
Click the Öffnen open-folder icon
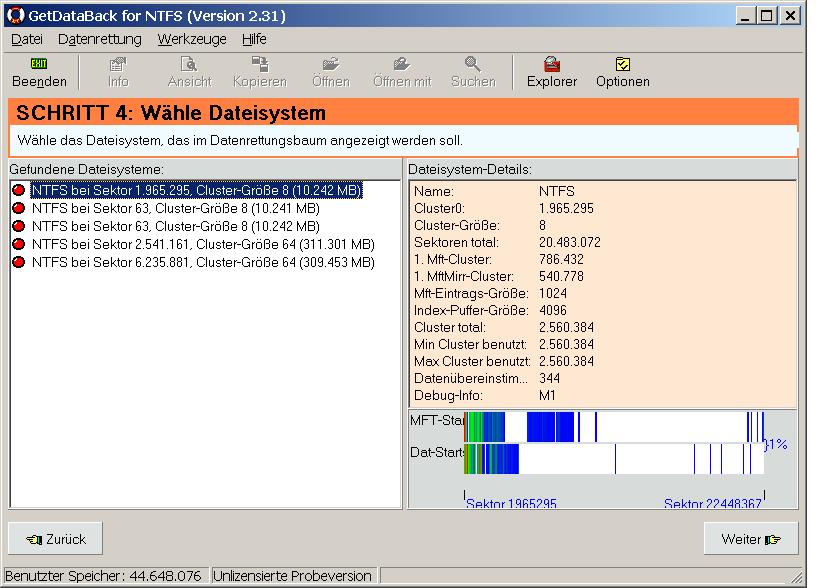[x=331, y=64]
